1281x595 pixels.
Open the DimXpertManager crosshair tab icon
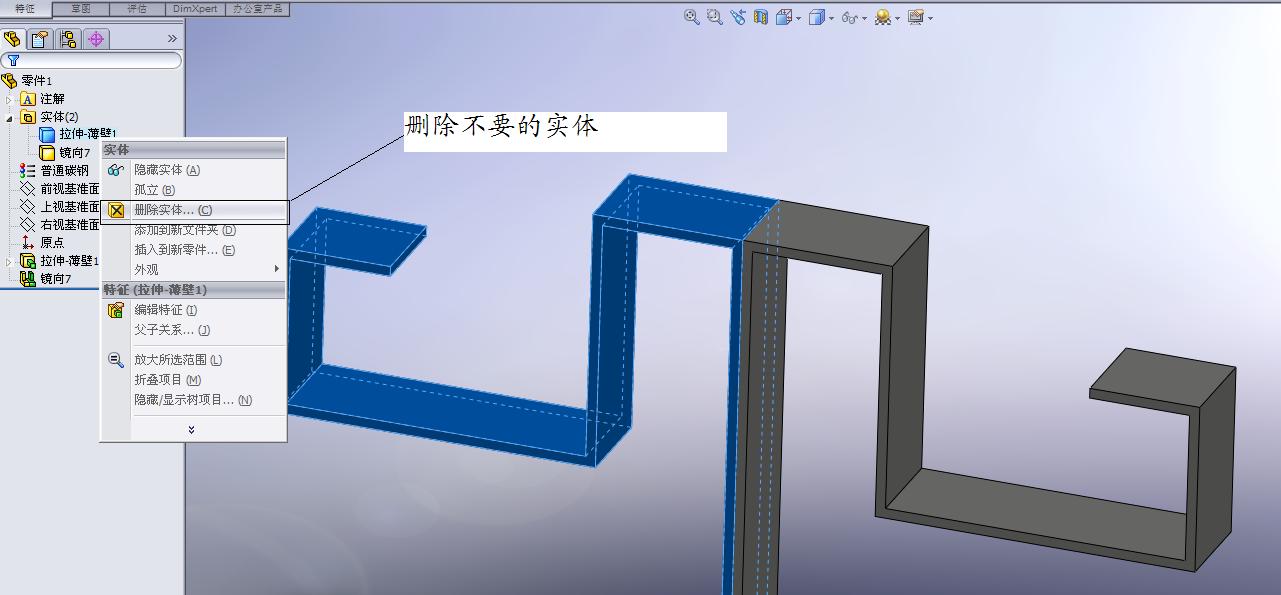(96, 39)
